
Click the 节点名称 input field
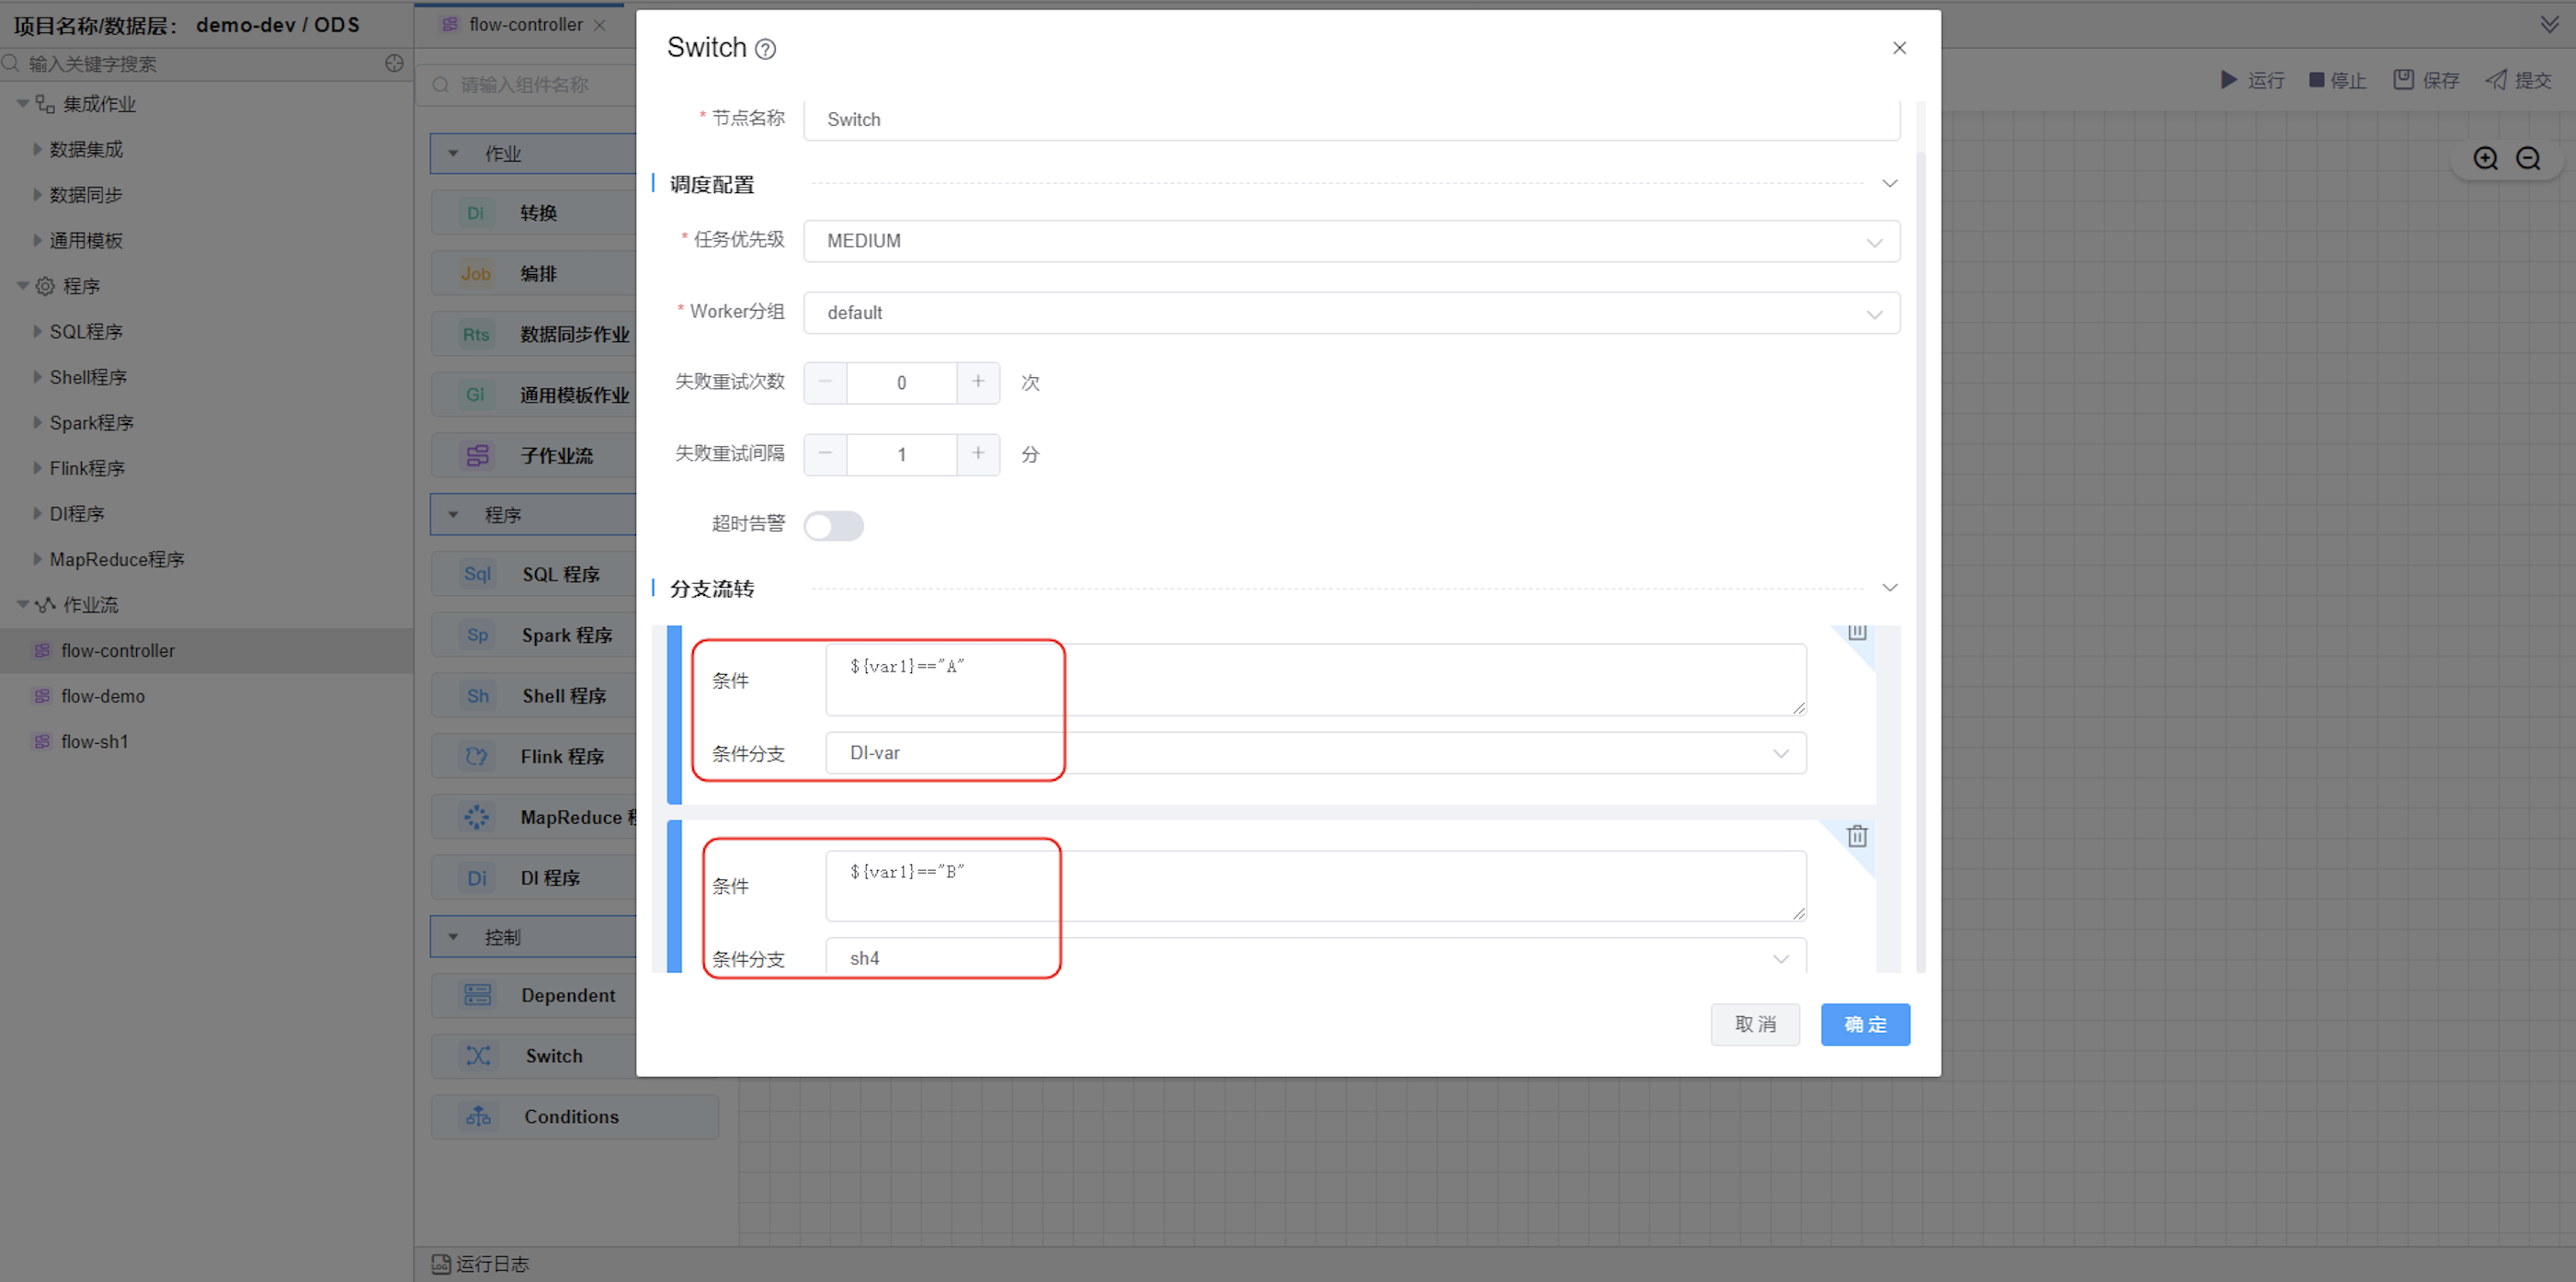coord(1350,120)
